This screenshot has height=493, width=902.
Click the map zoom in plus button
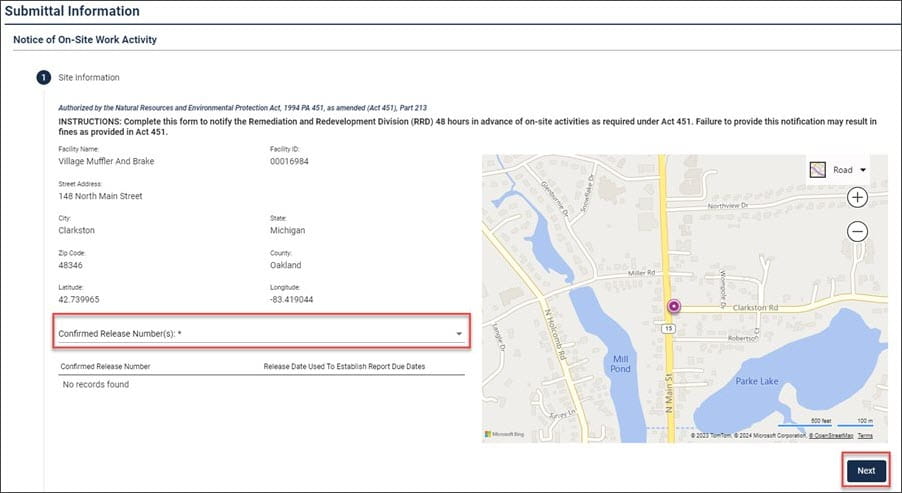pos(857,197)
